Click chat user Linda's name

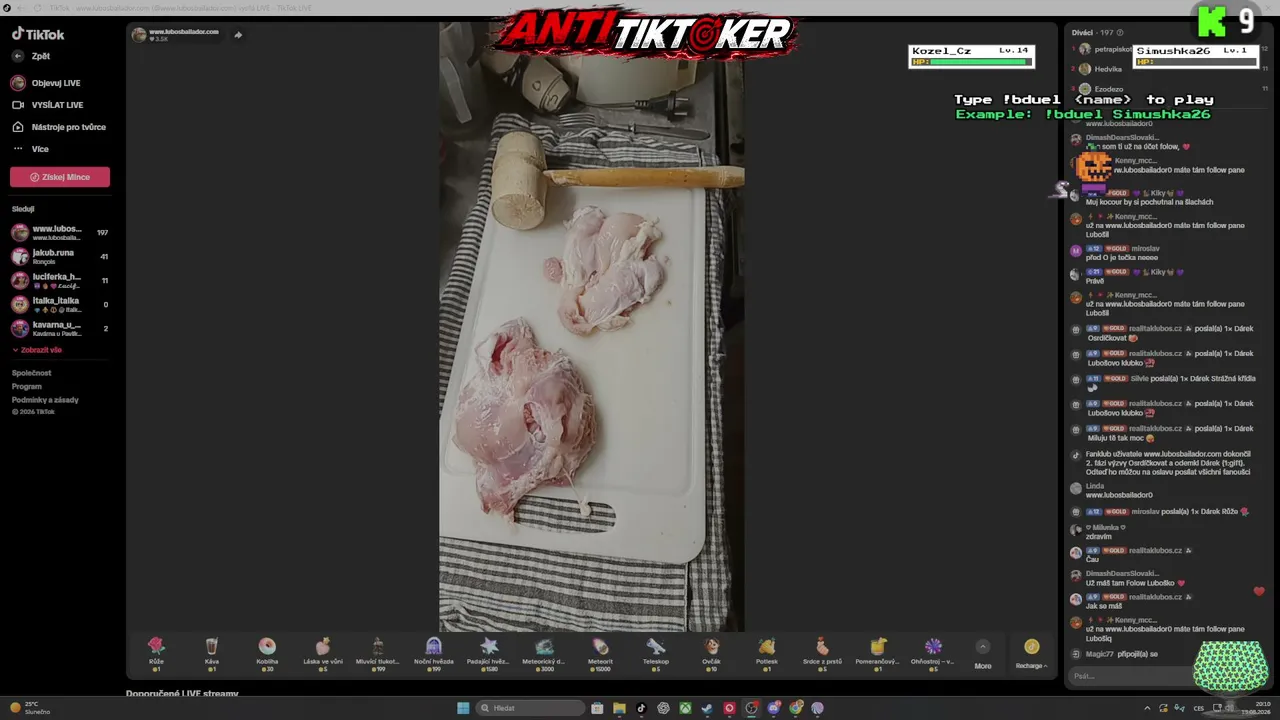[x=1095, y=486]
